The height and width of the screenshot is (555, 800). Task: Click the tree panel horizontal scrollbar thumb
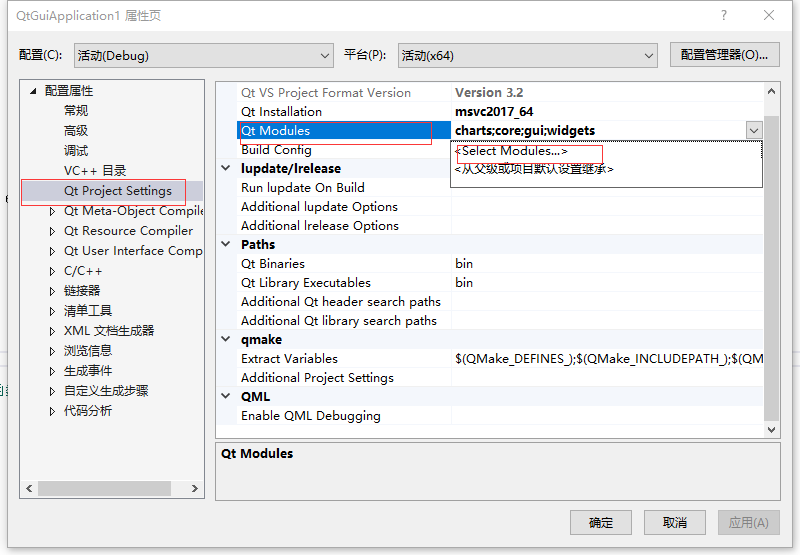coord(104,488)
